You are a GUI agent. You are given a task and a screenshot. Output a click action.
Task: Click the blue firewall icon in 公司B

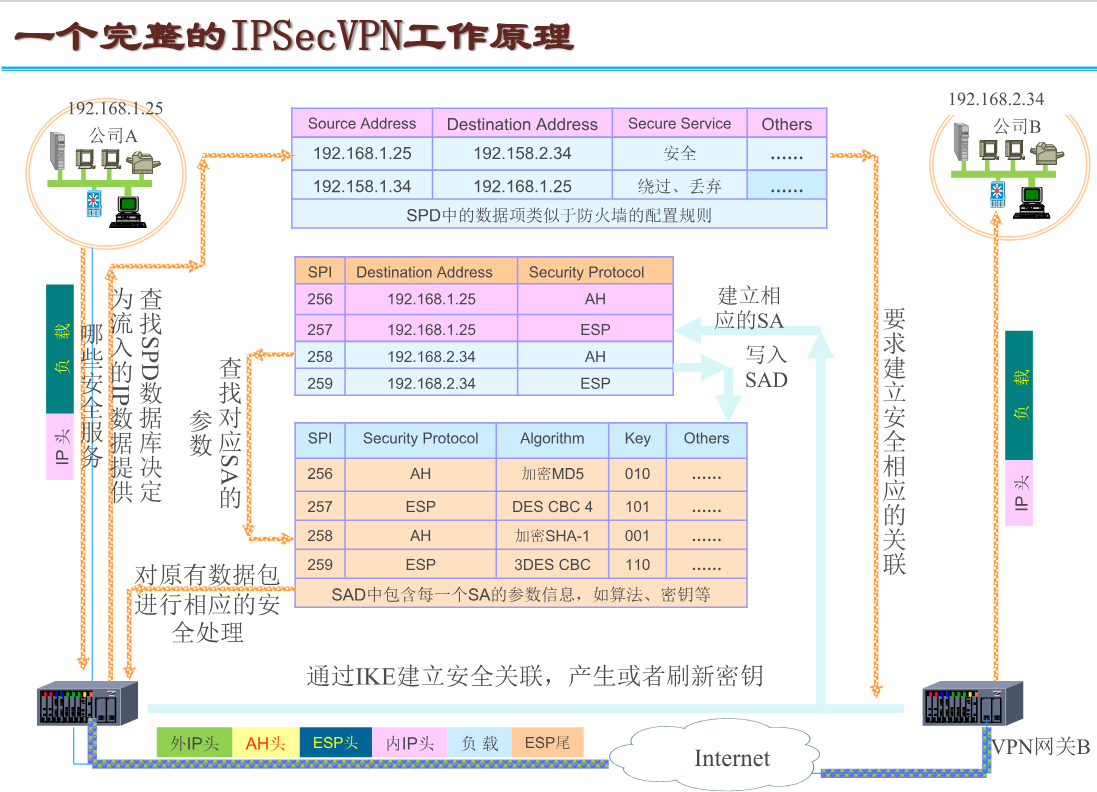(997, 194)
